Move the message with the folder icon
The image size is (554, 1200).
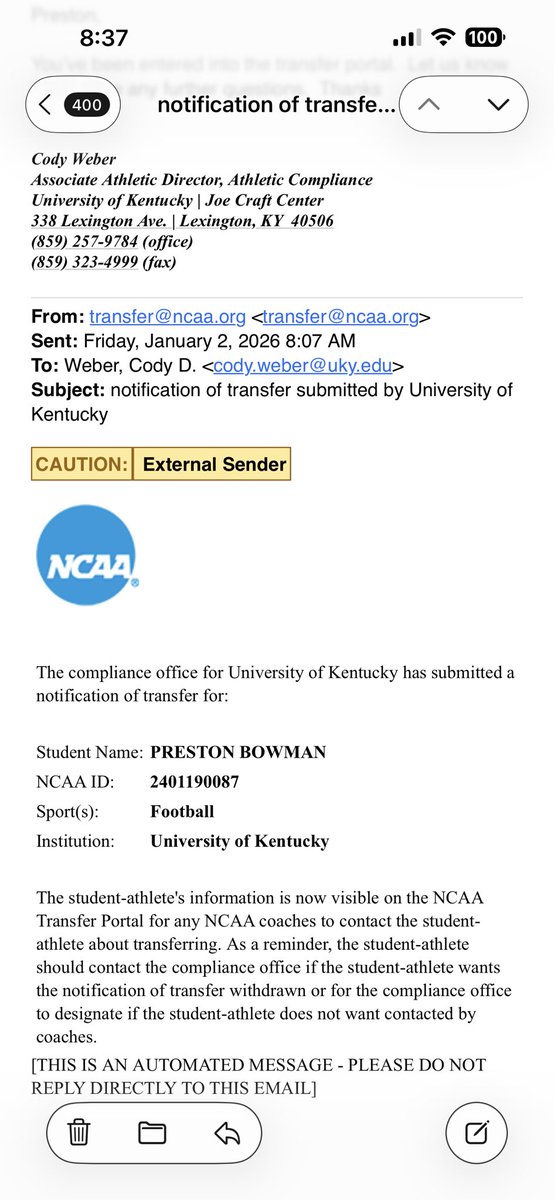click(x=152, y=1132)
